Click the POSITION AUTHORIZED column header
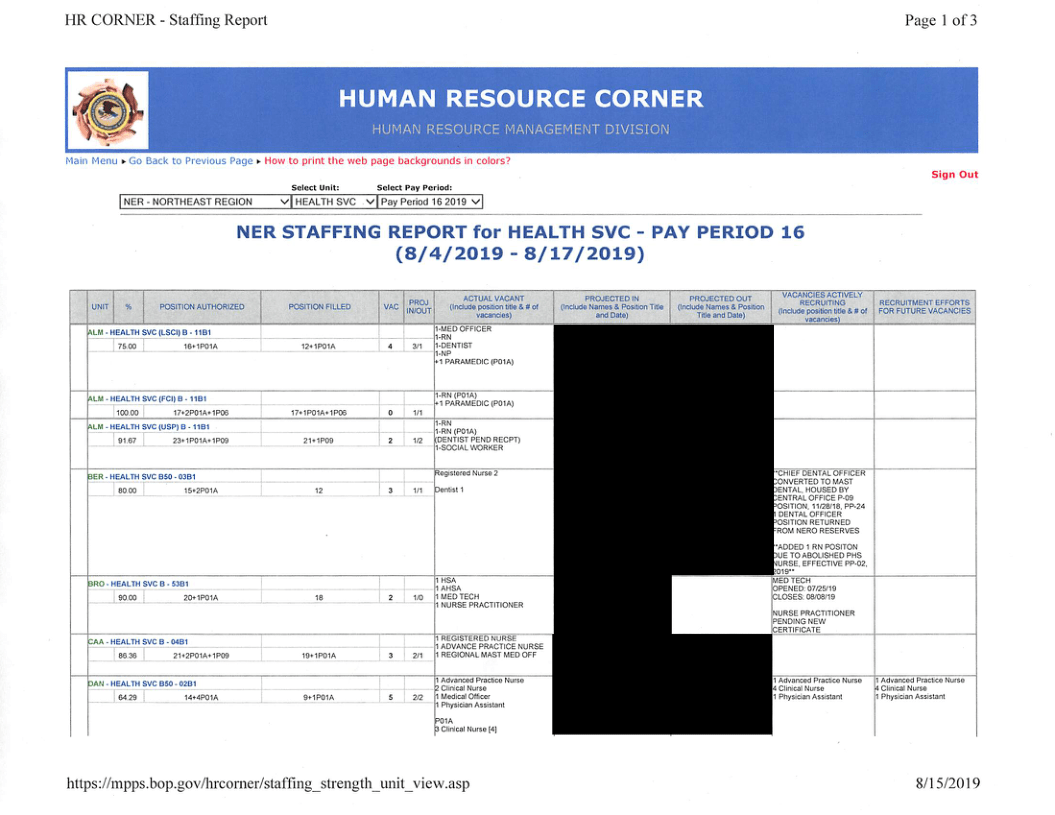Screen dimensions: 1055x815 (202, 307)
